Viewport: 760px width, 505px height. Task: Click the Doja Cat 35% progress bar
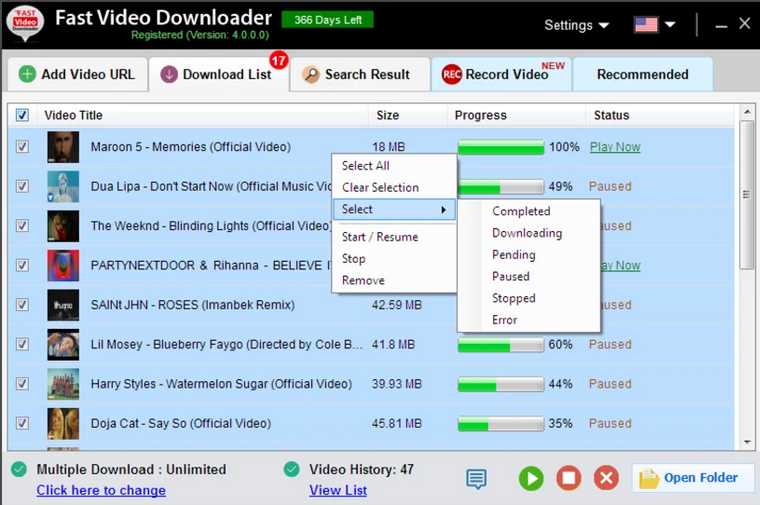(501, 424)
